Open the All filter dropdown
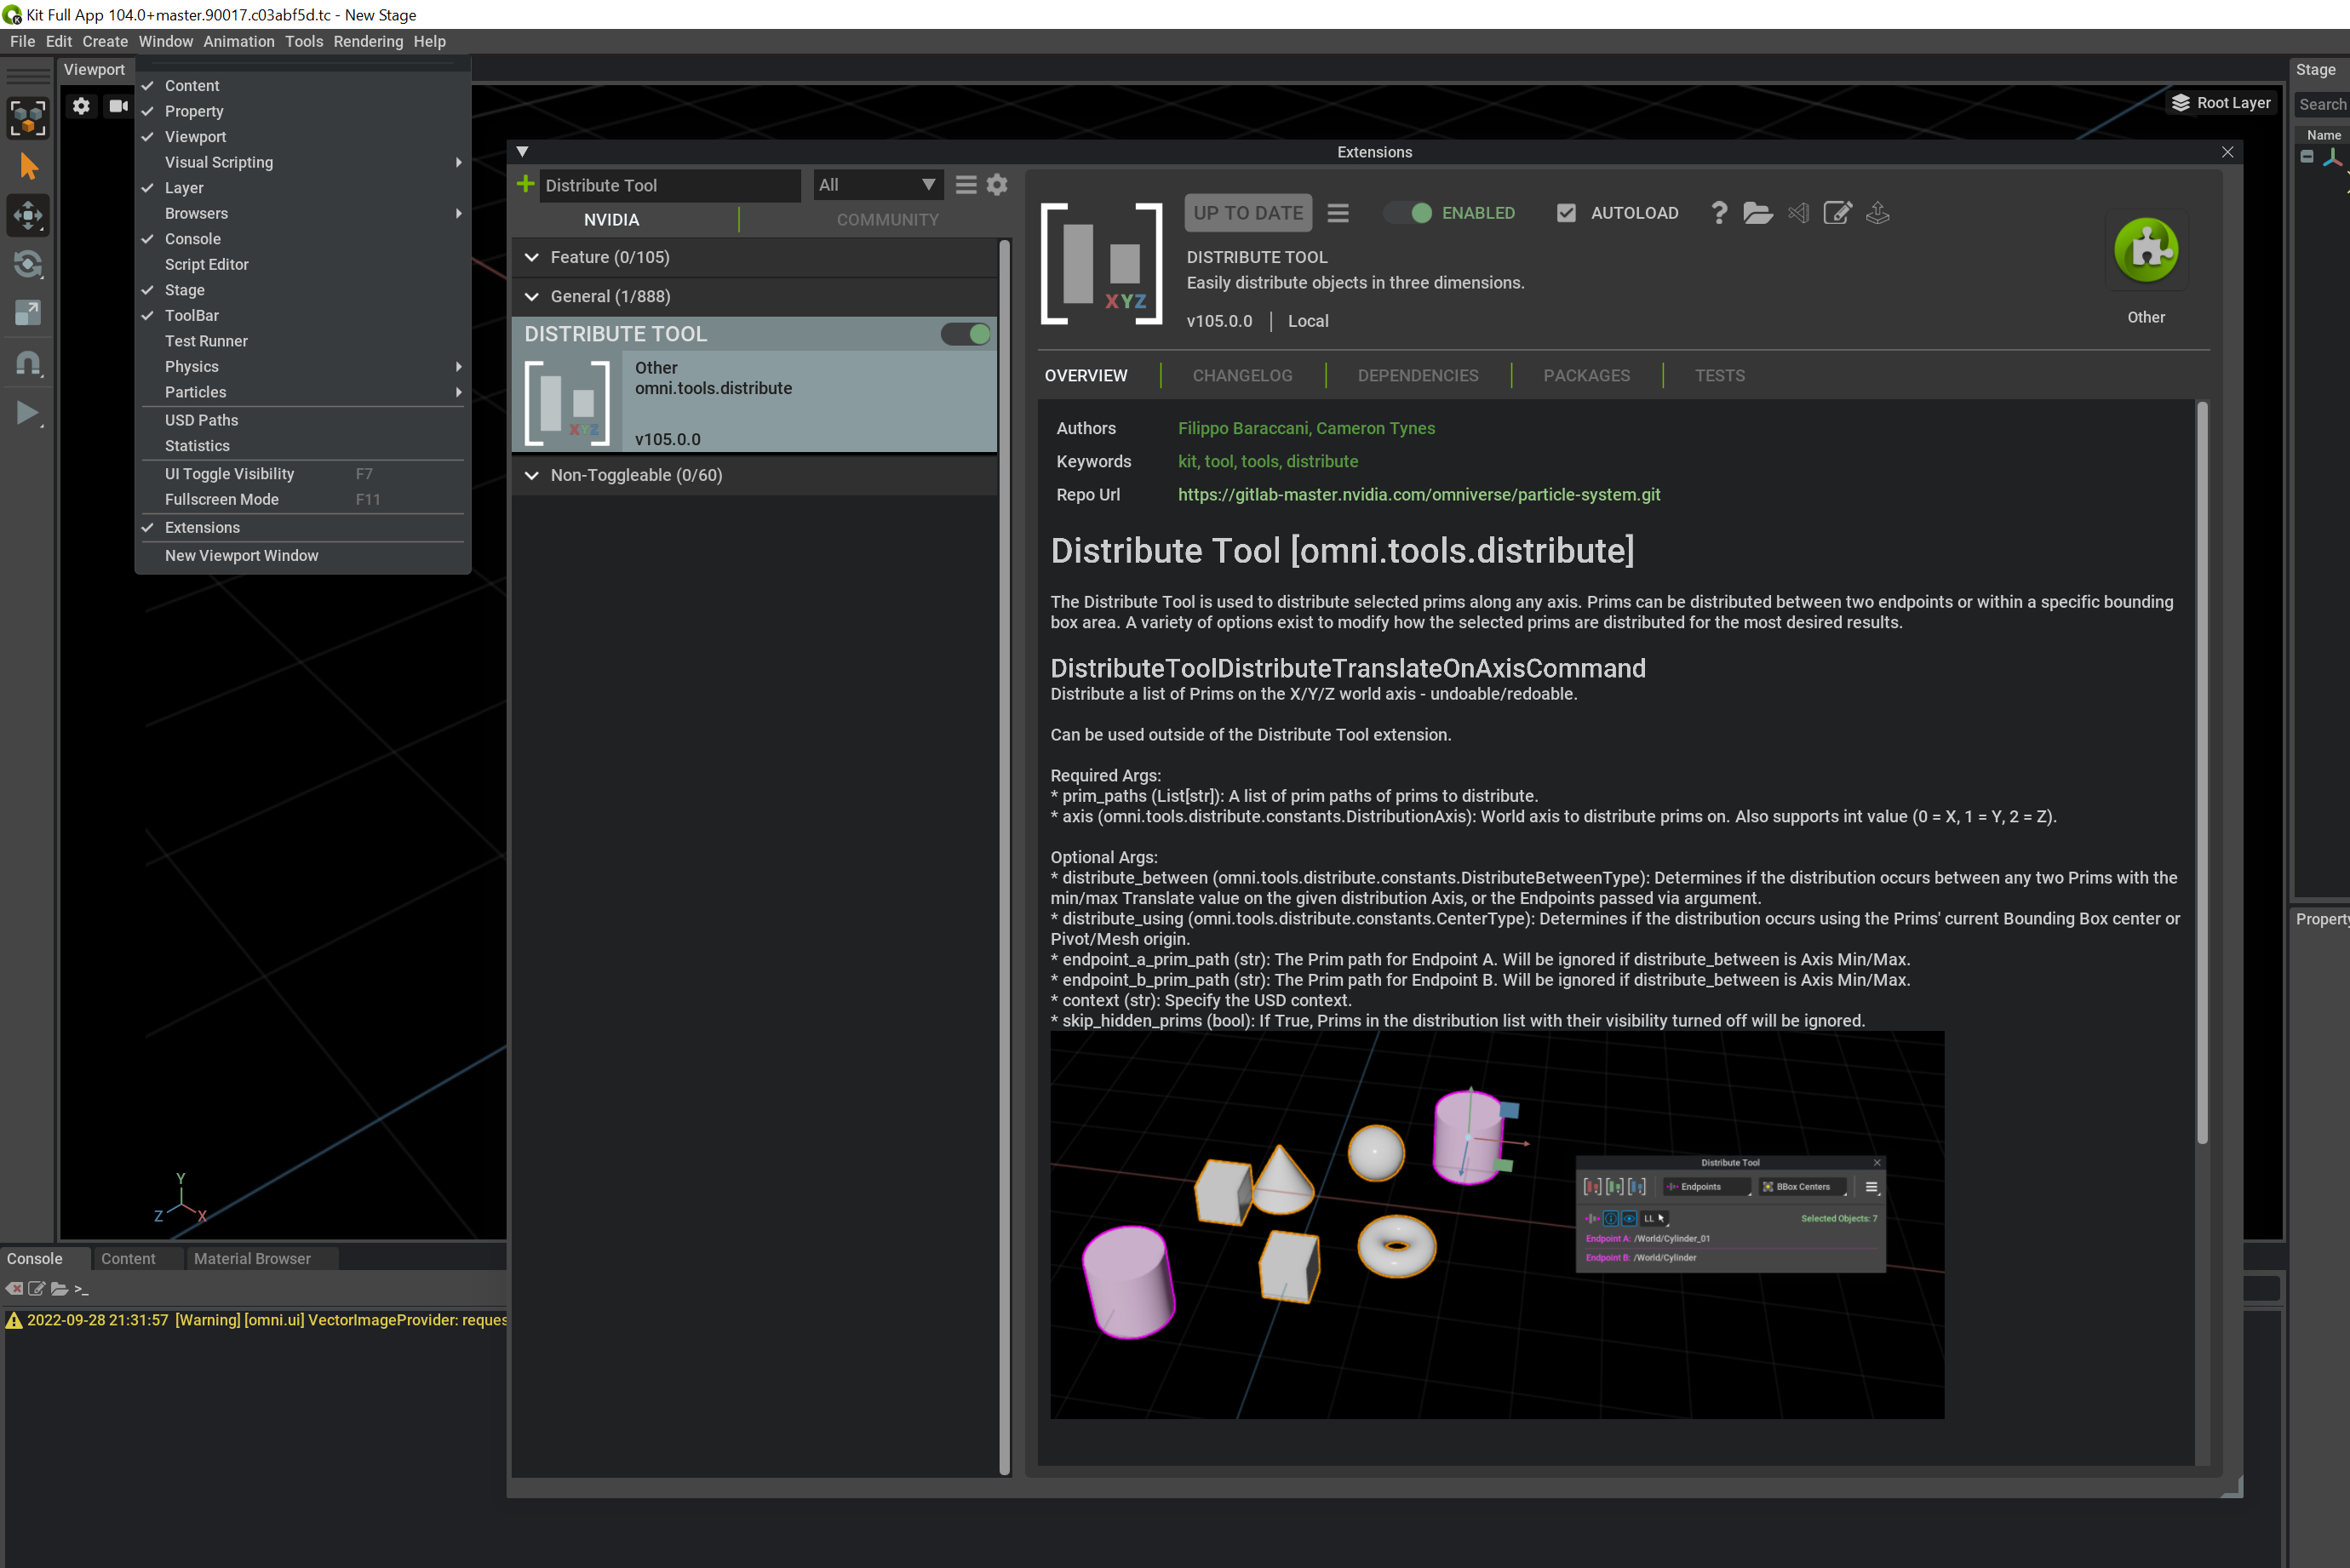Screen dimensions: 2350x1568 (877, 185)
